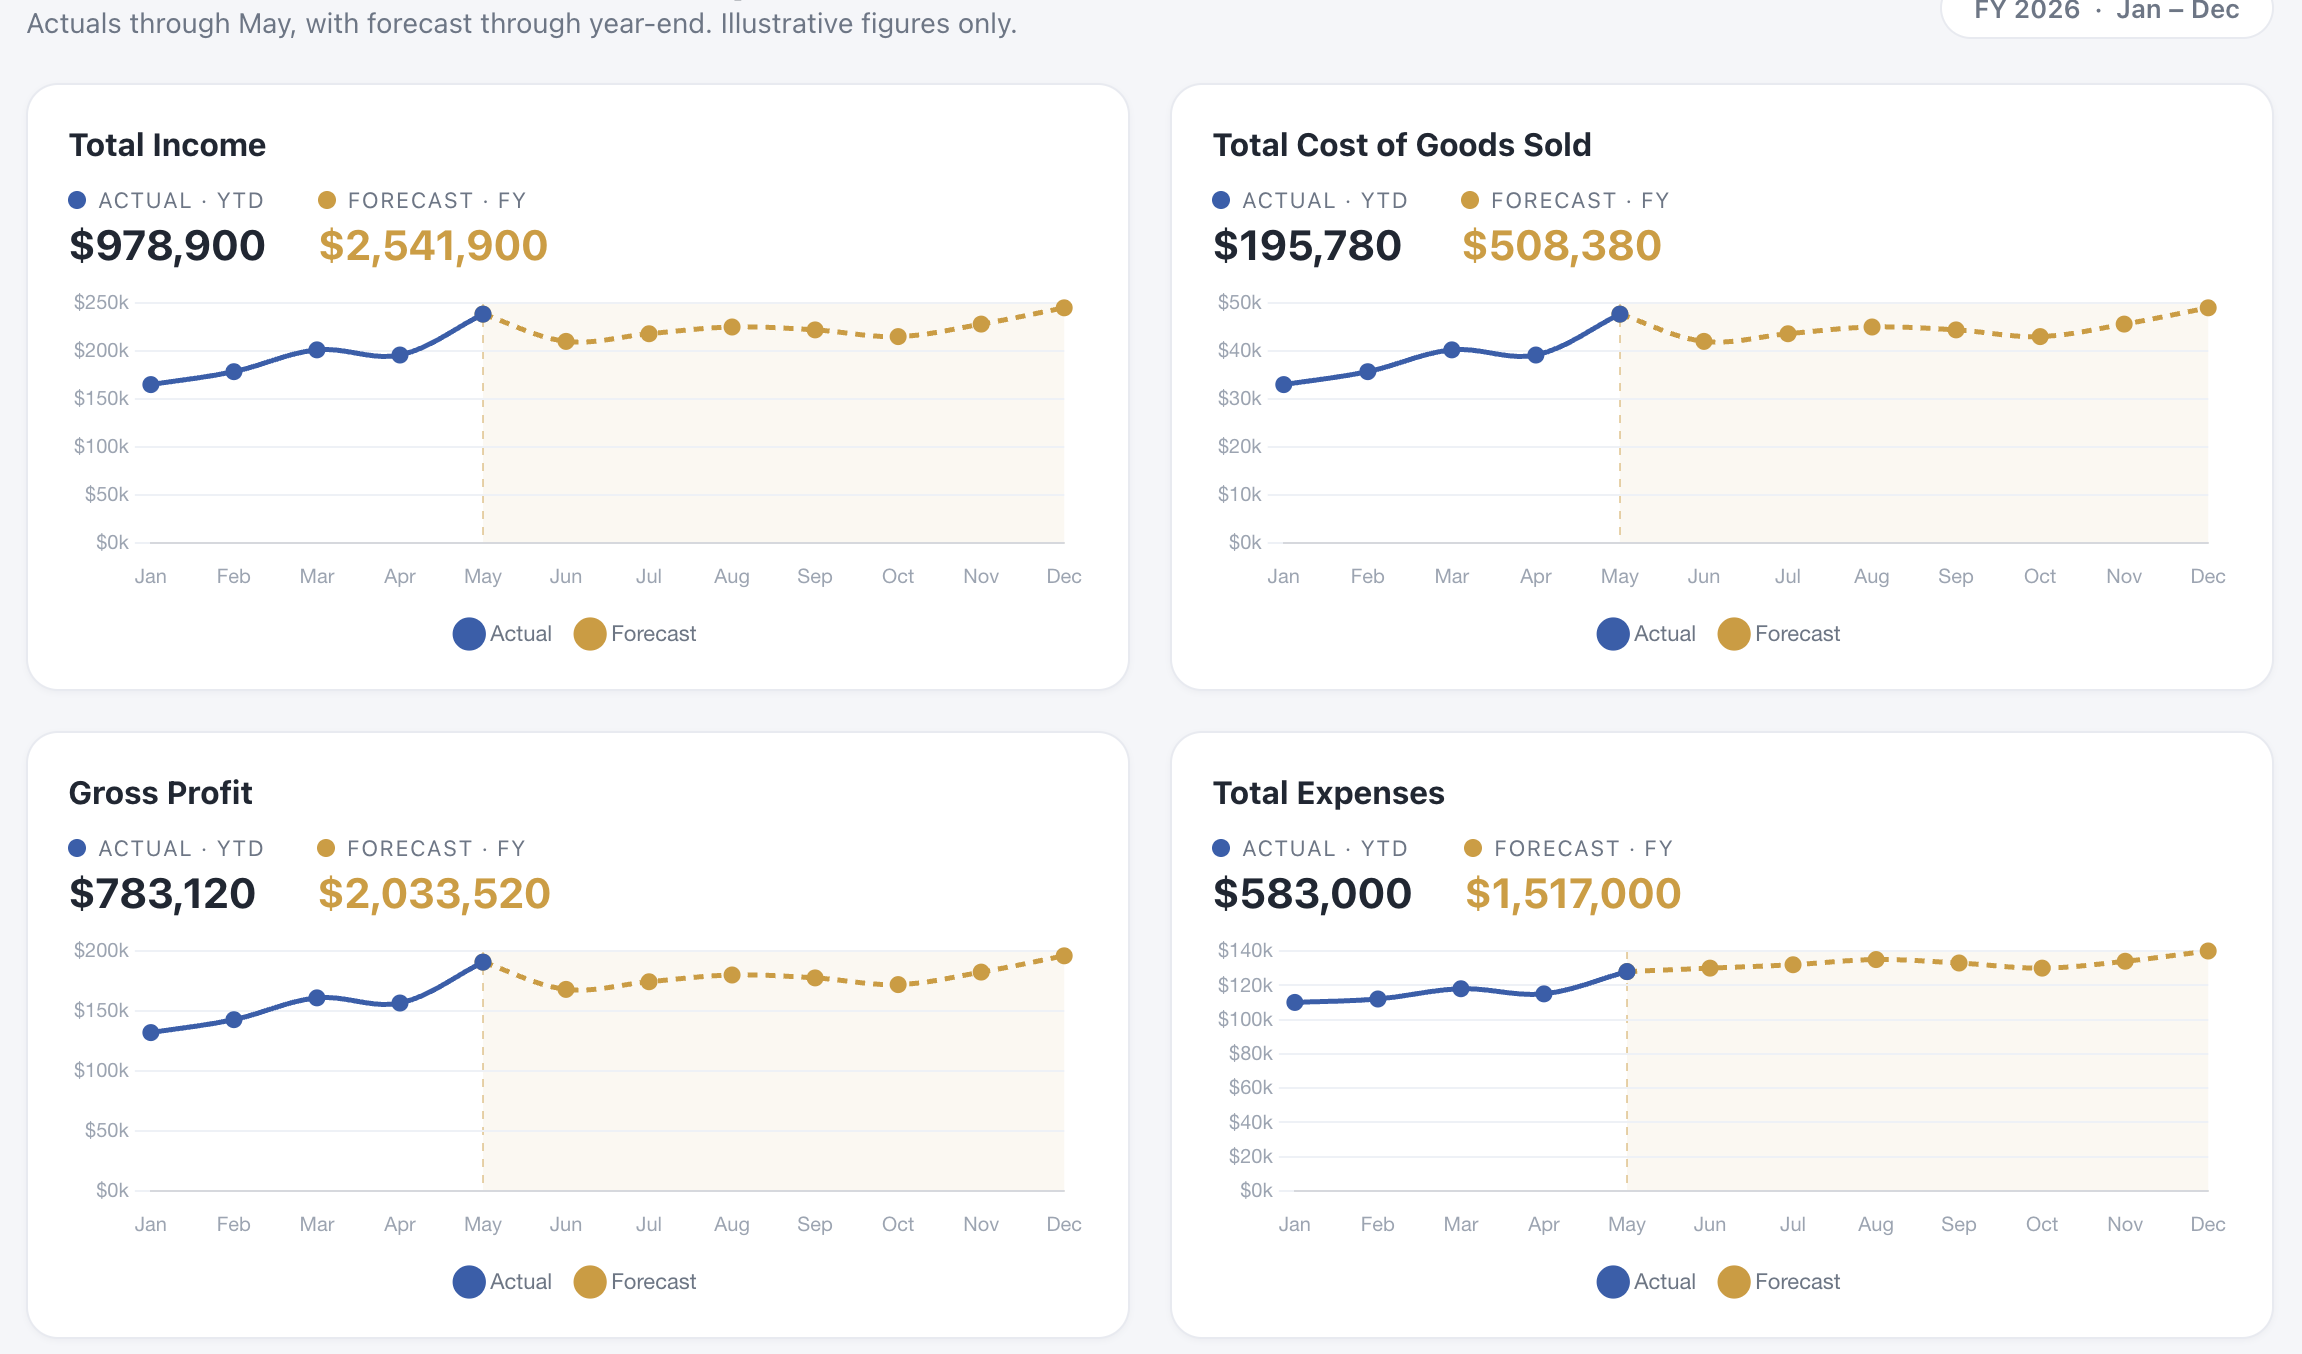The height and width of the screenshot is (1354, 2302).
Task: Click the Dec forecast point in Total Income chart
Action: pyautogui.click(x=1064, y=308)
